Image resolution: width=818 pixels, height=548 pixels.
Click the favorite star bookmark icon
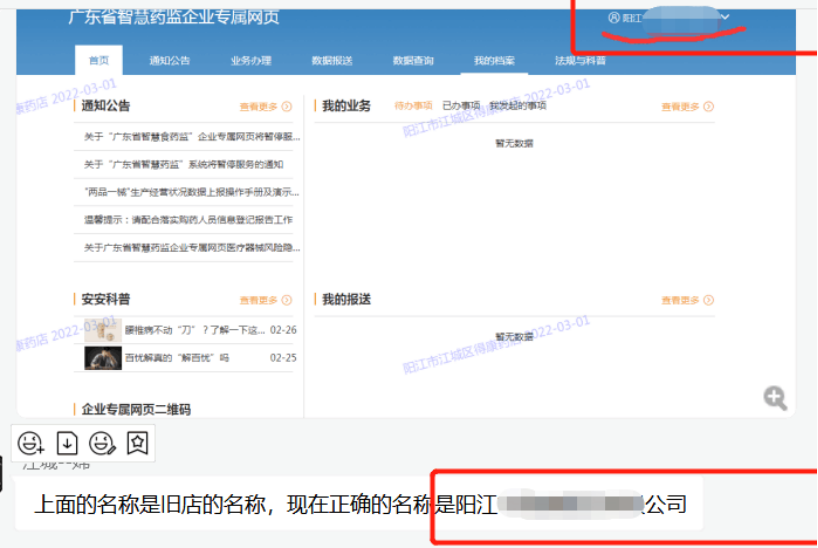[x=137, y=443]
